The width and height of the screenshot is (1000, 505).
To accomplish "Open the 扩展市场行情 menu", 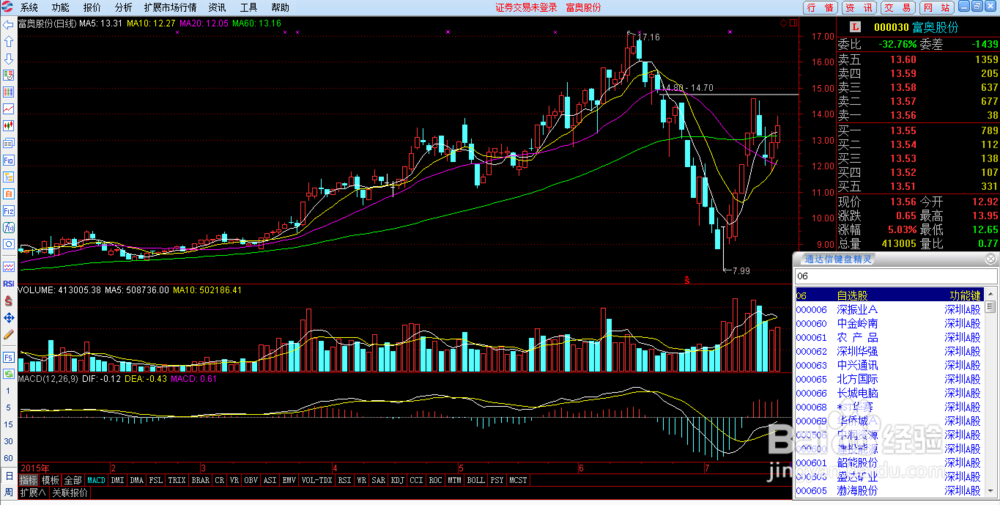I will 170,8.
